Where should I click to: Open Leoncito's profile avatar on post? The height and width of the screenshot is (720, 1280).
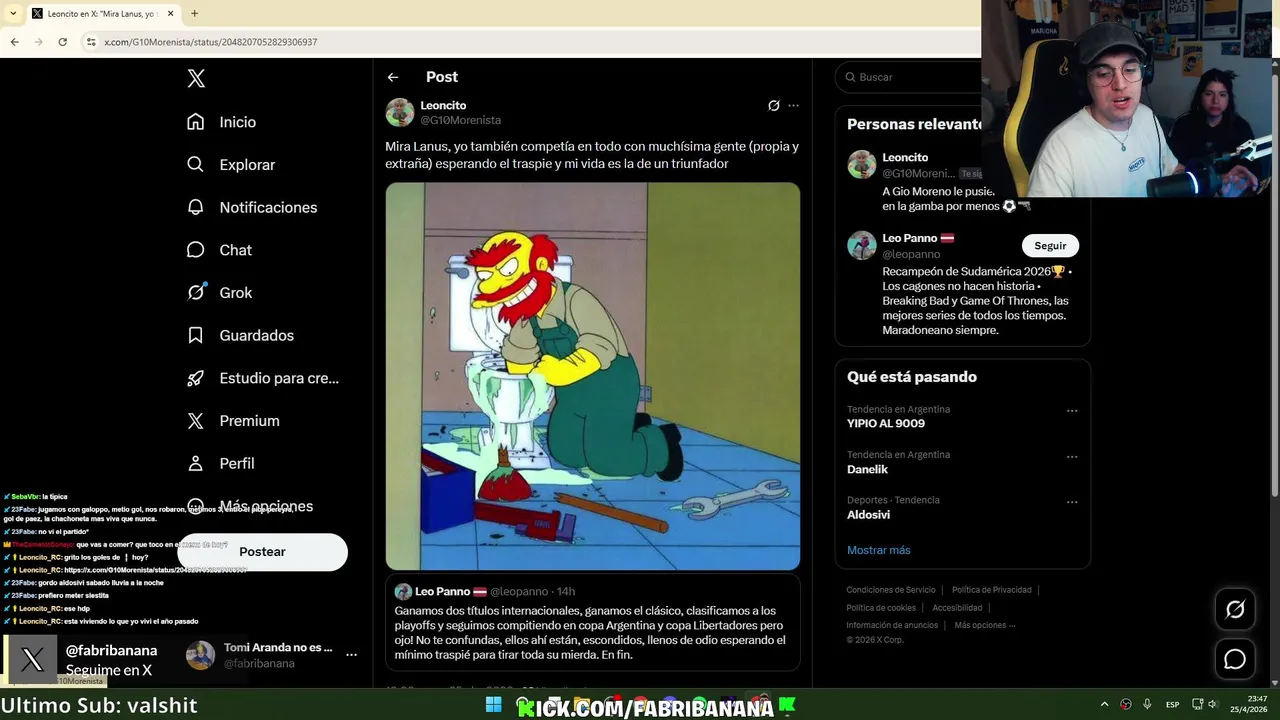[x=400, y=112]
